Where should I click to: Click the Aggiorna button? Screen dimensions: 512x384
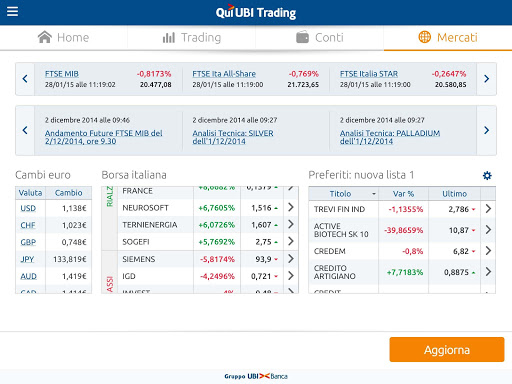tap(447, 350)
